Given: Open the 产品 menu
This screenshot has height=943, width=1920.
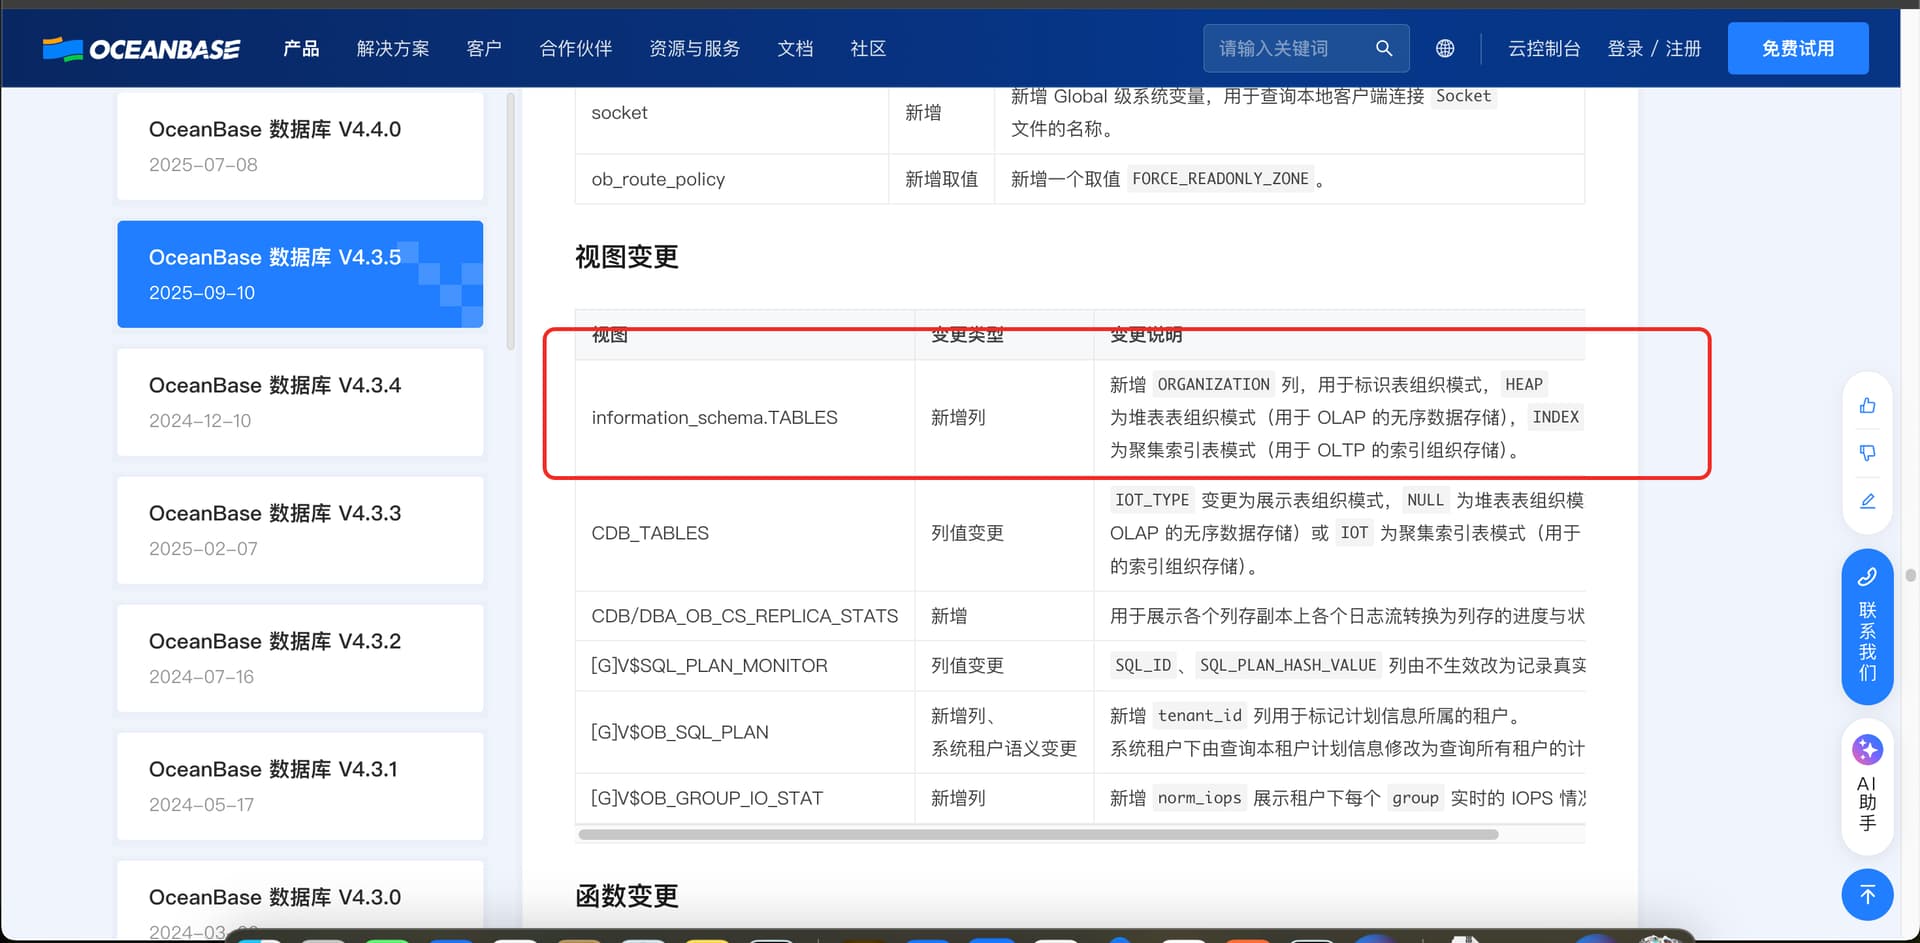Looking at the screenshot, I should (301, 49).
